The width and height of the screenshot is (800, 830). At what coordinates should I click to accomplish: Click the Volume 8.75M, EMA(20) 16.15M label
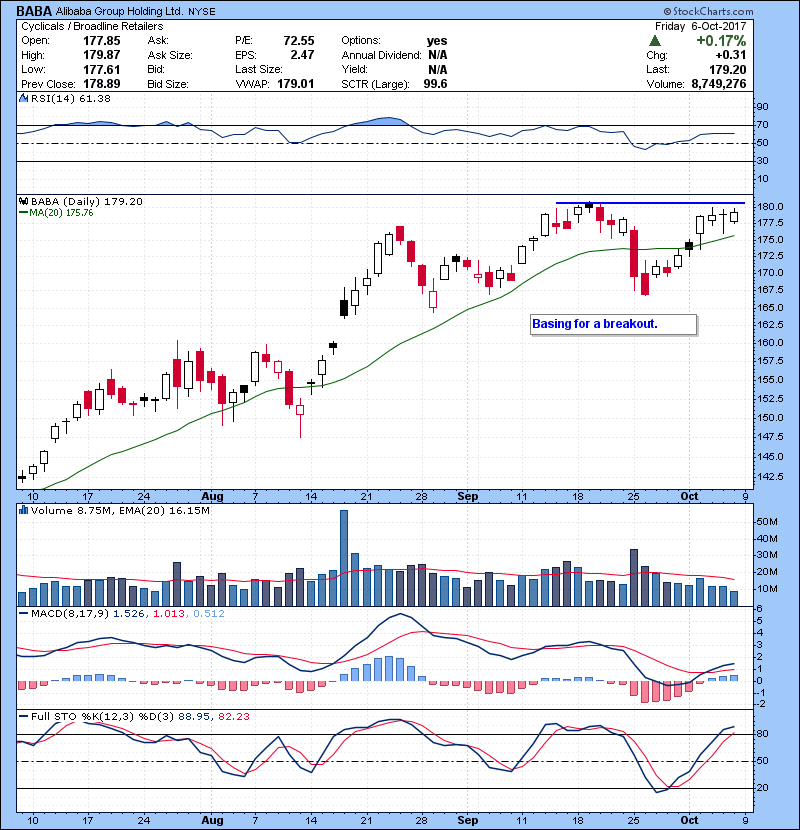120,511
